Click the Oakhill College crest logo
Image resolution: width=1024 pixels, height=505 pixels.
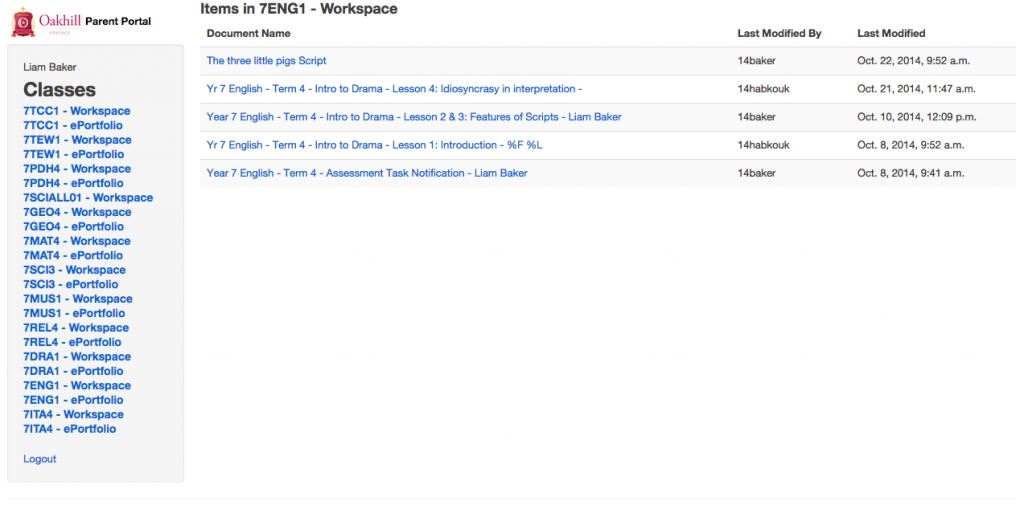coord(23,22)
